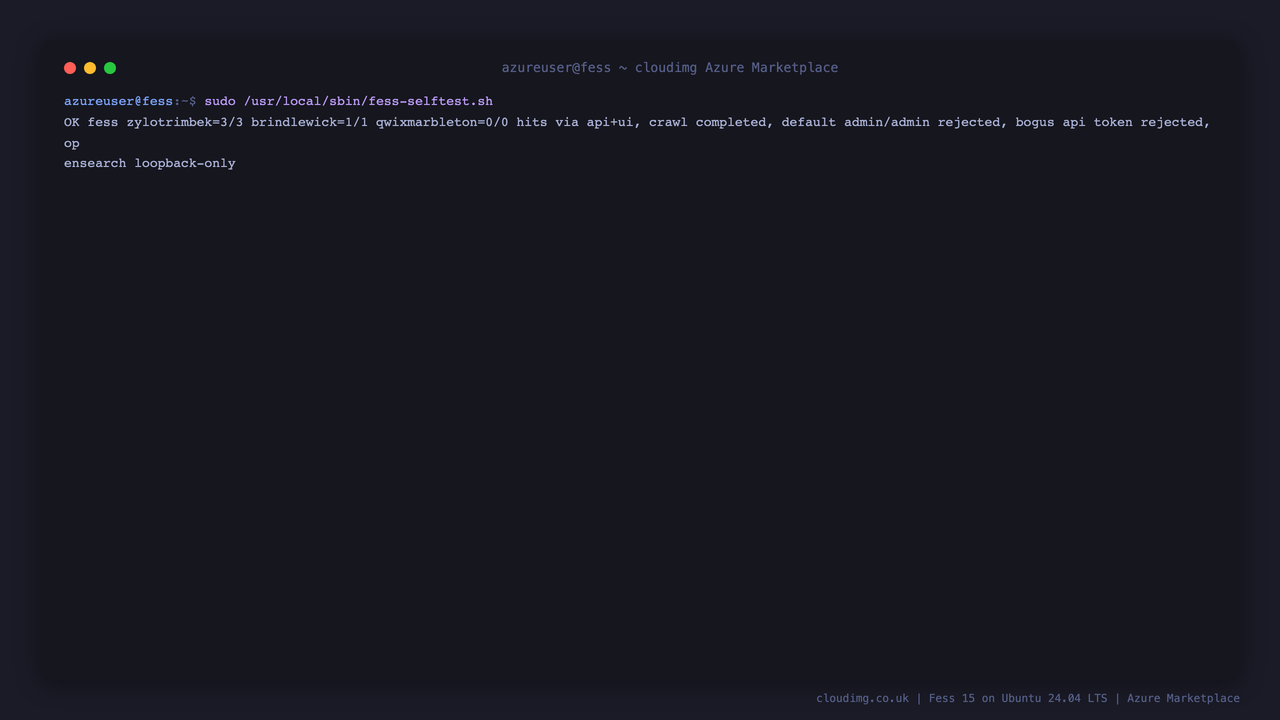Image resolution: width=1280 pixels, height=720 pixels.
Task: Click the 'hits via api+ui,' text
Action: [579, 122]
